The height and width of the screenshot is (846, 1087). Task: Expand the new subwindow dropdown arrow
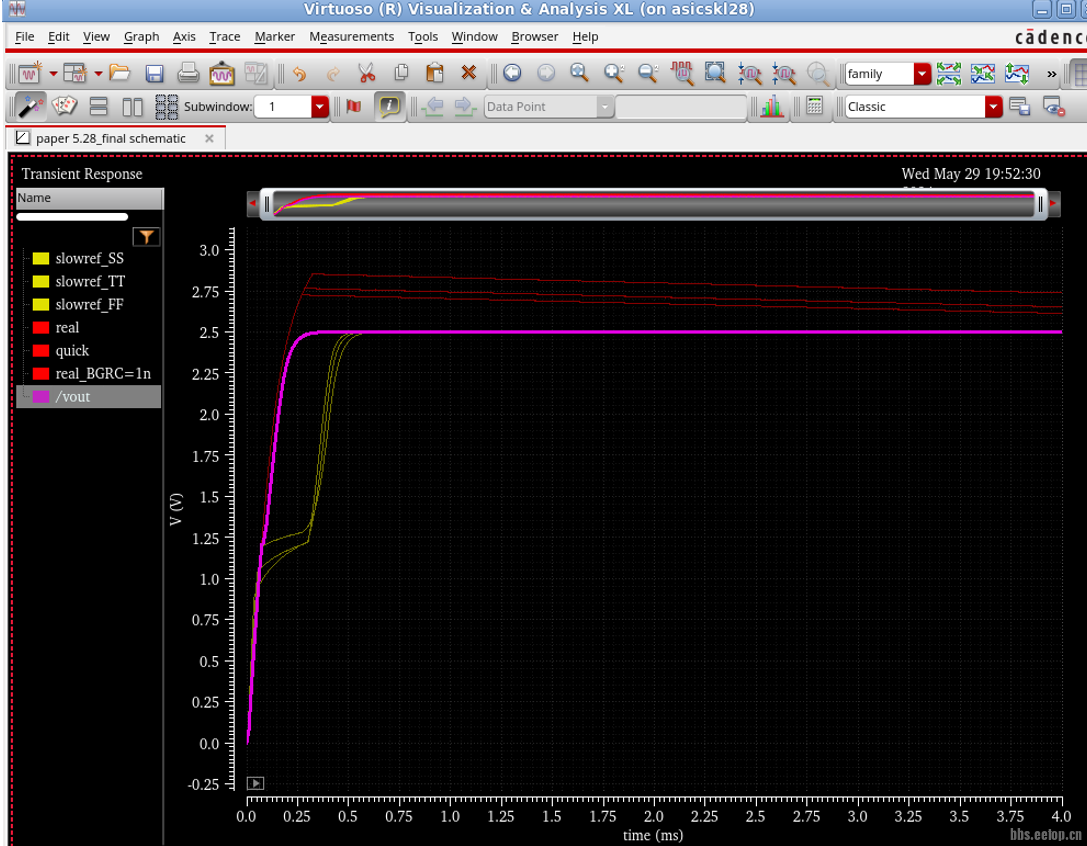pos(98,73)
